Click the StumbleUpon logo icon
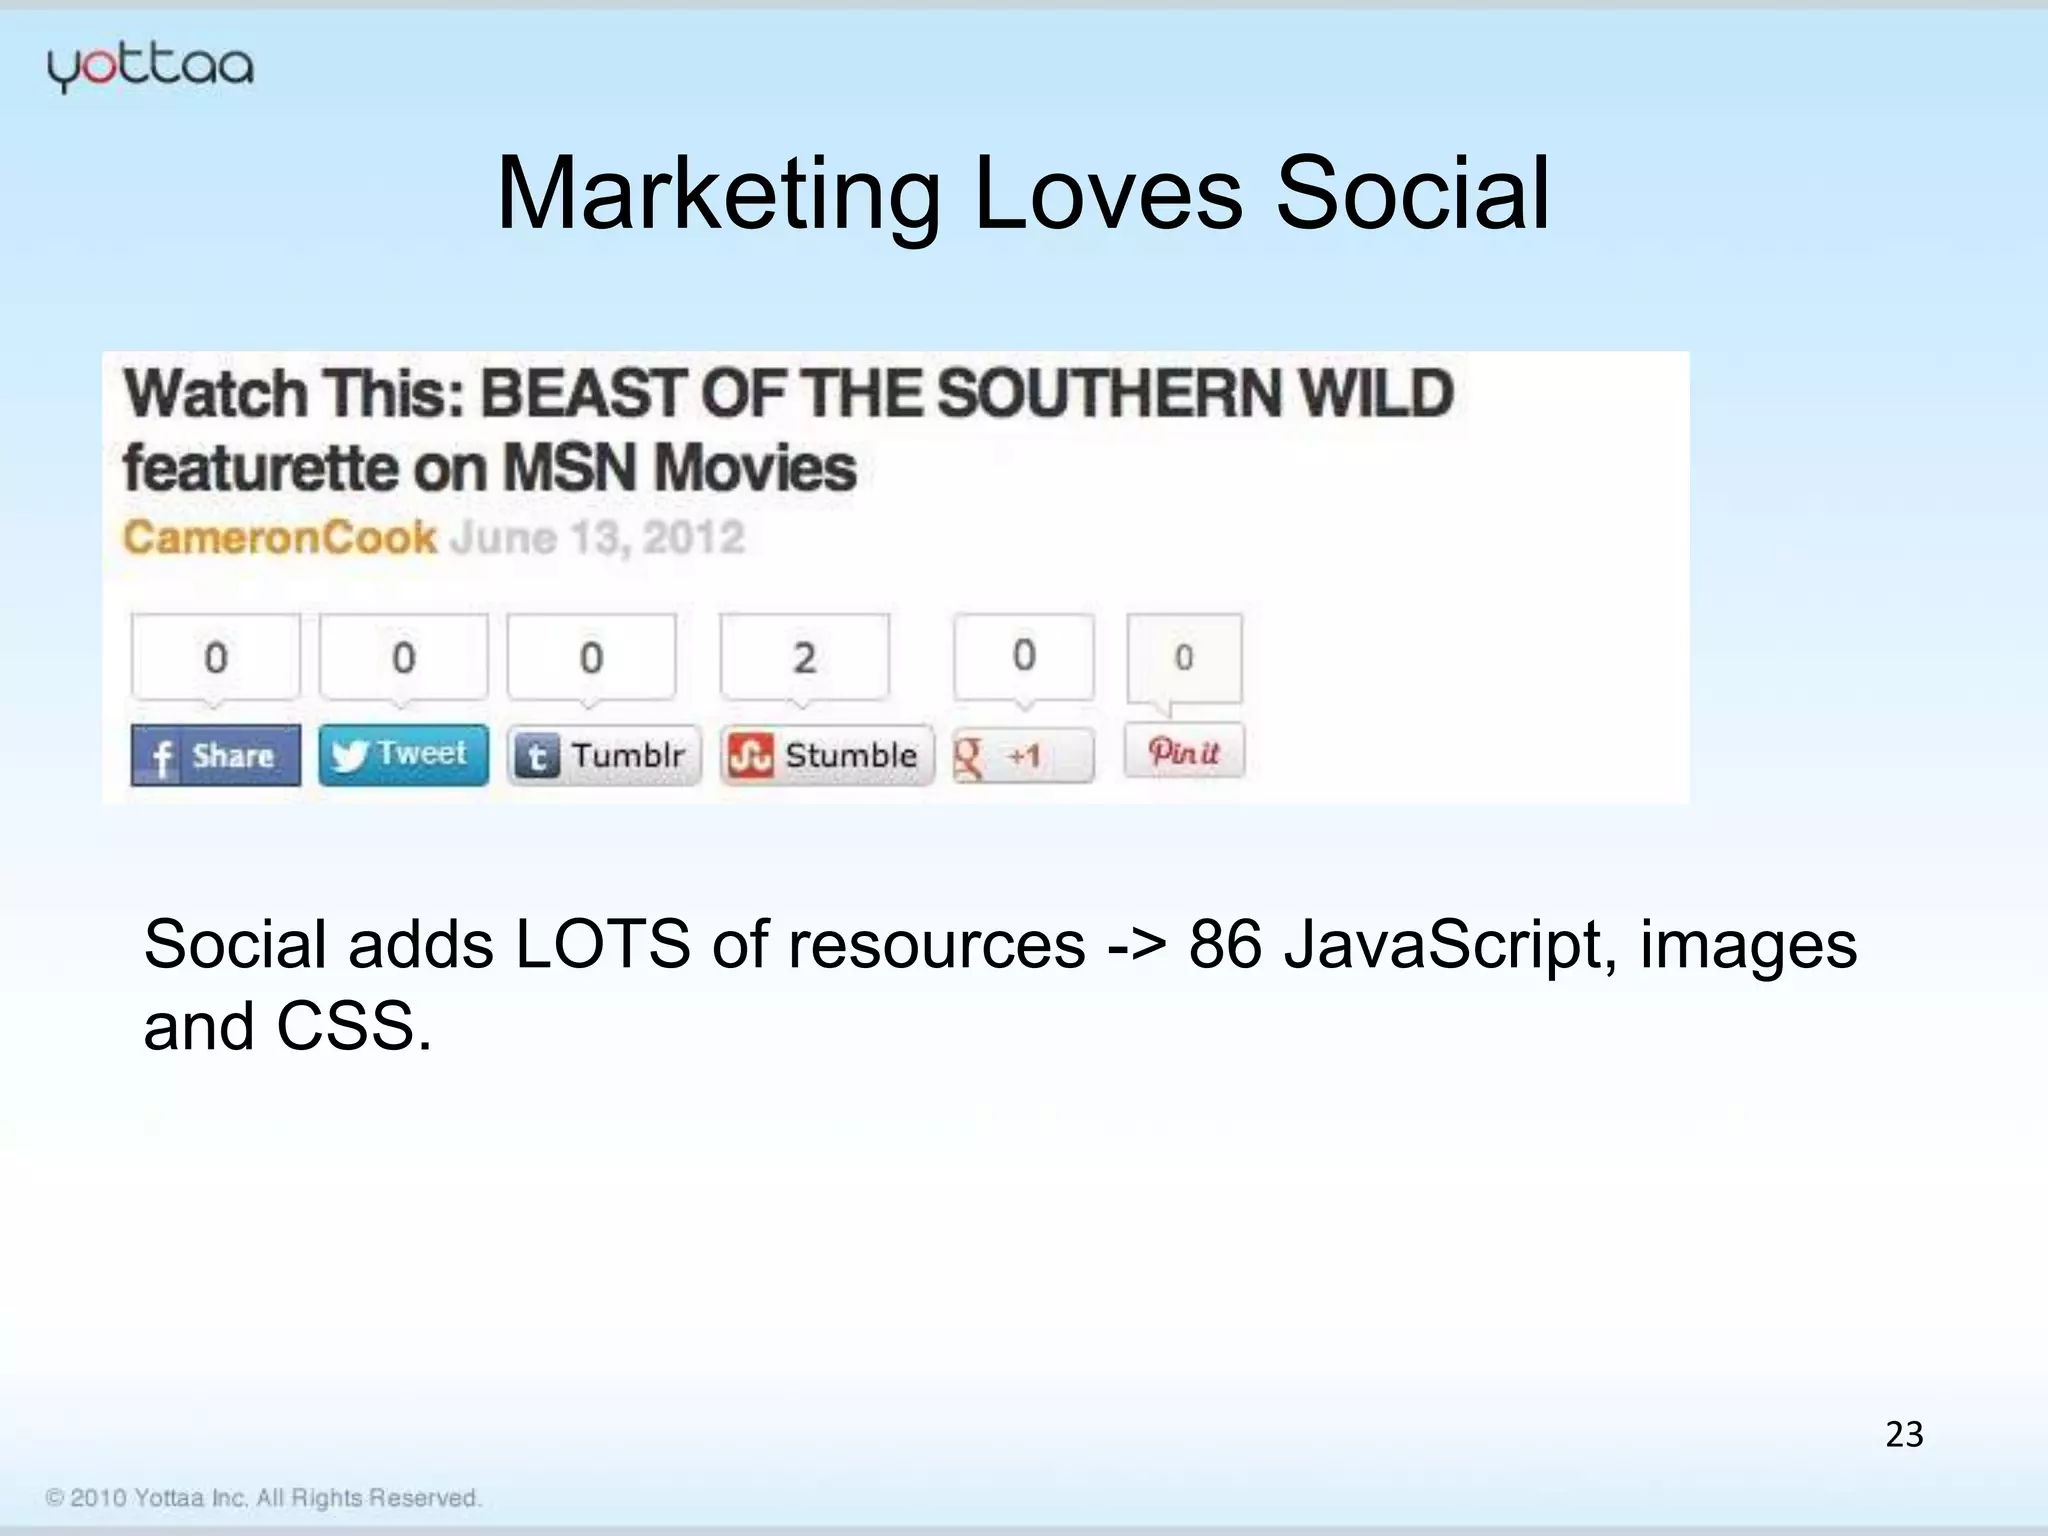The height and width of the screenshot is (1536, 2048). 751,756
